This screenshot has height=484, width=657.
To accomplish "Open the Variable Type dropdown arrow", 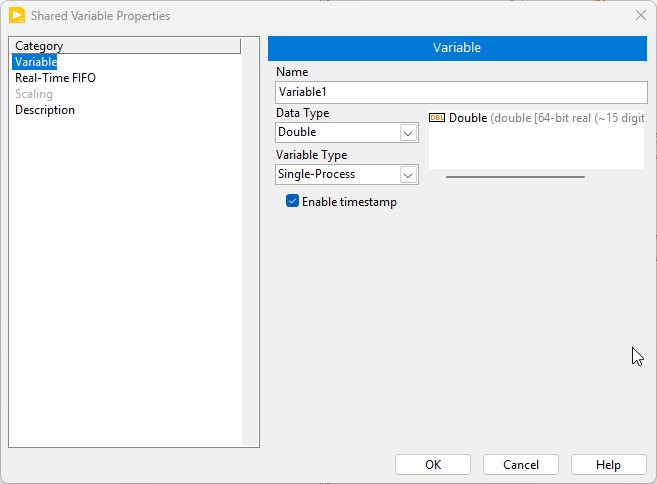I will pos(408,175).
